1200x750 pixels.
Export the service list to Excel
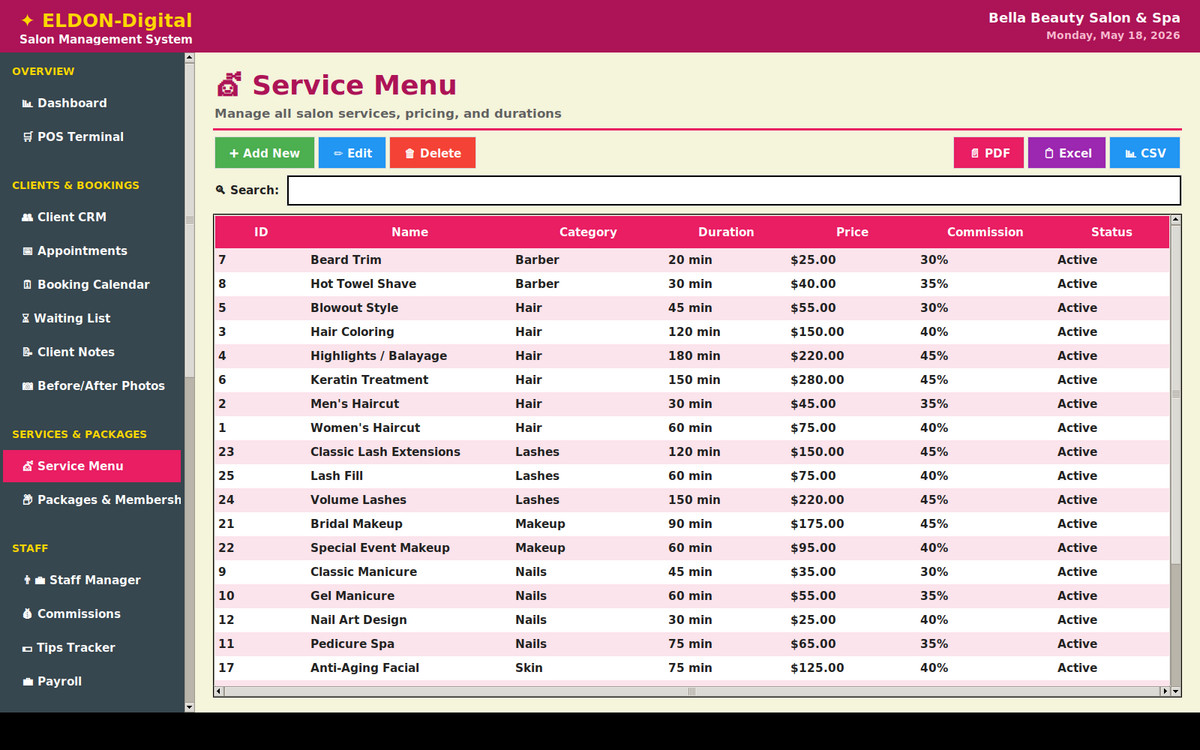pyautogui.click(x=1067, y=153)
